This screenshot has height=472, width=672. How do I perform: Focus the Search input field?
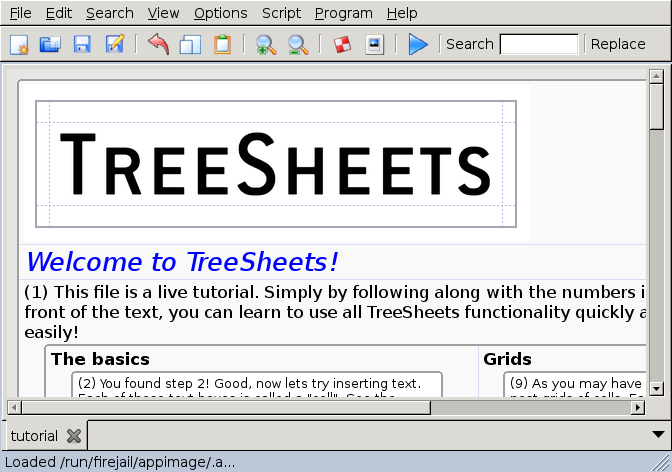[539, 44]
